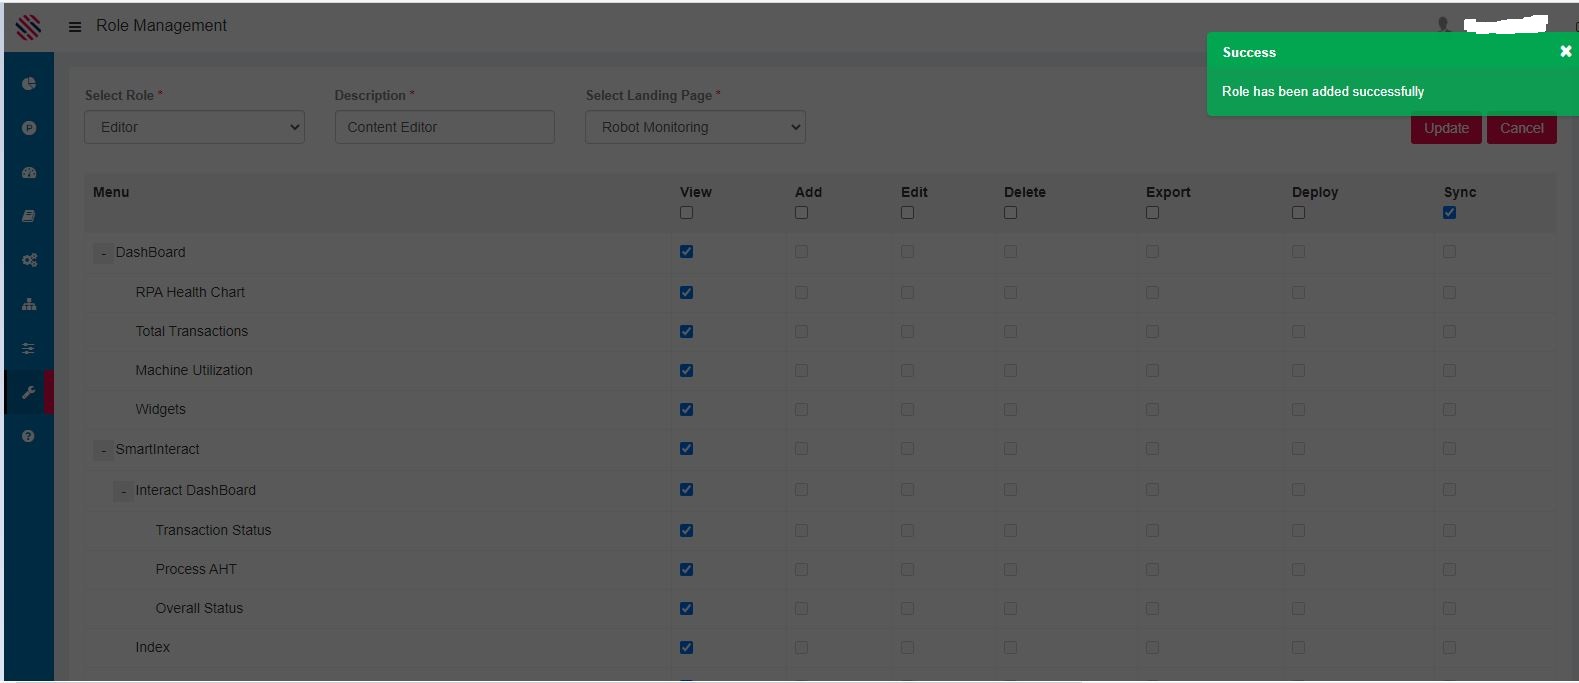Open the circled P sidebar icon
This screenshot has width=1579, height=683.
pos(29,128)
